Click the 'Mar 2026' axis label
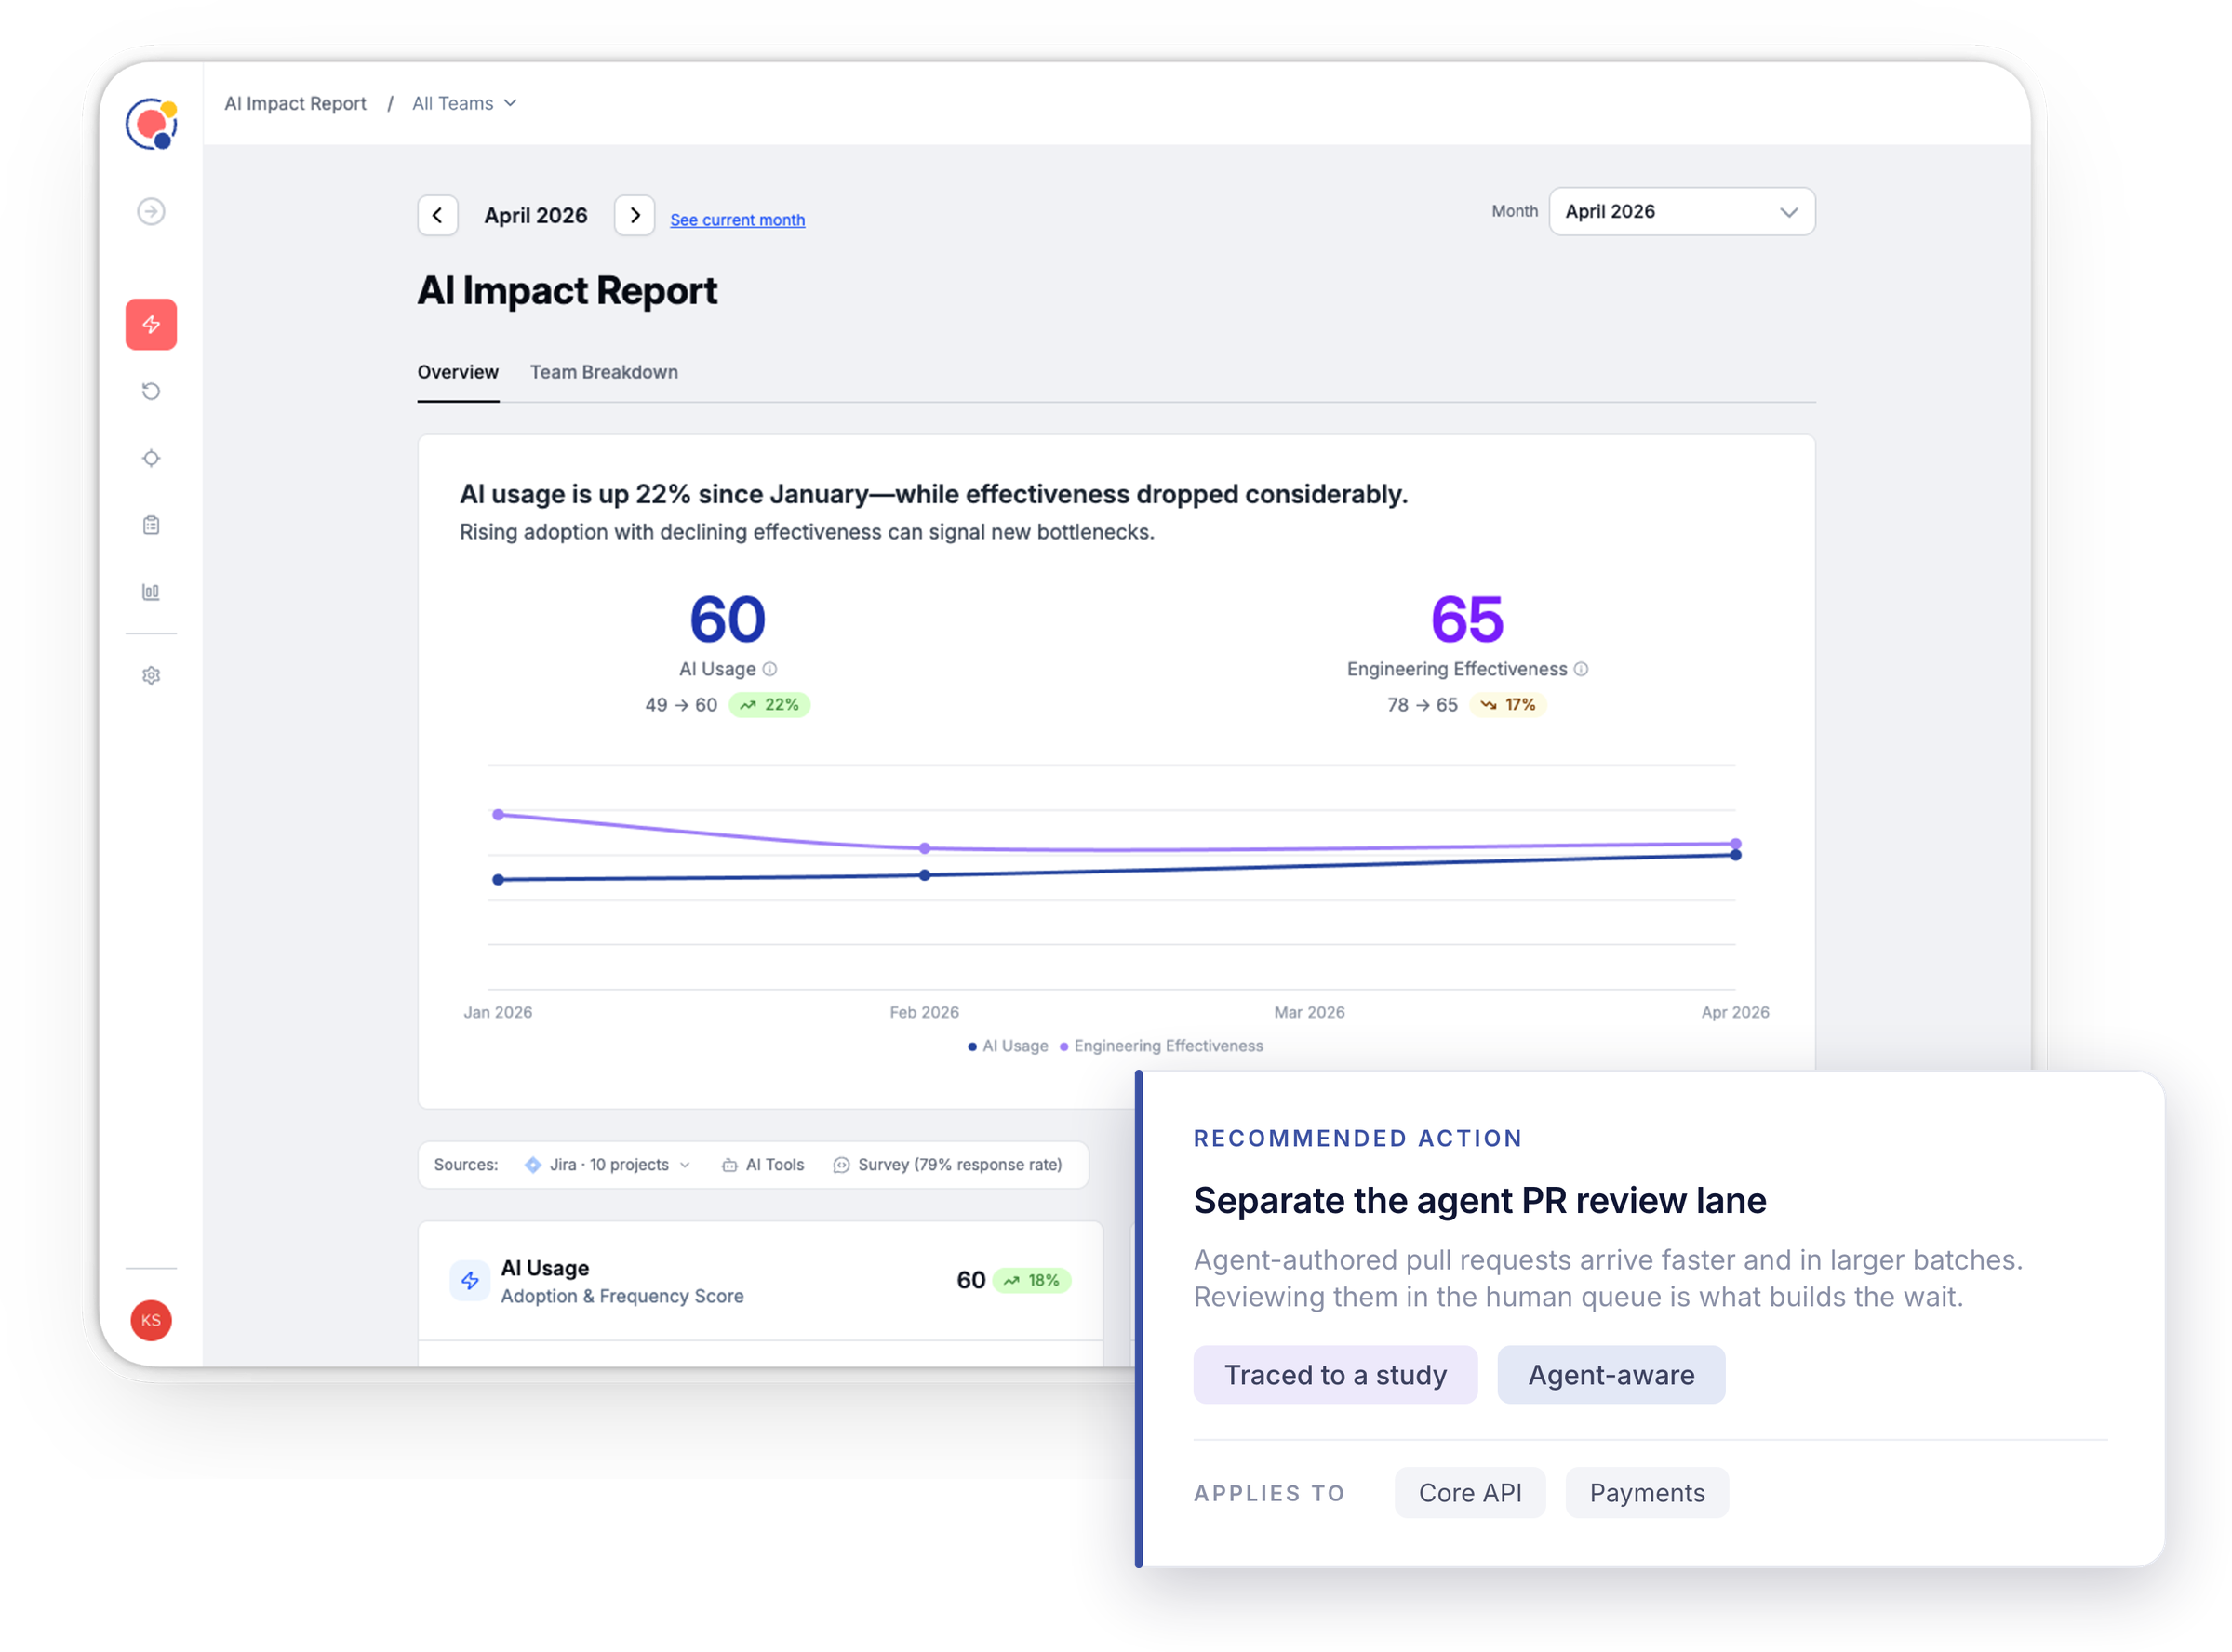 pos(1309,1012)
